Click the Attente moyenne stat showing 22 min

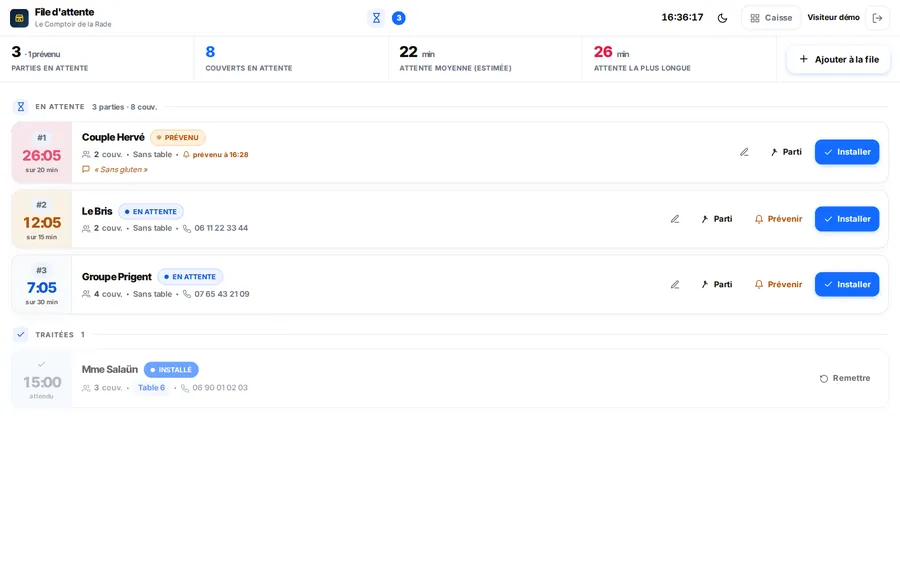click(485, 59)
